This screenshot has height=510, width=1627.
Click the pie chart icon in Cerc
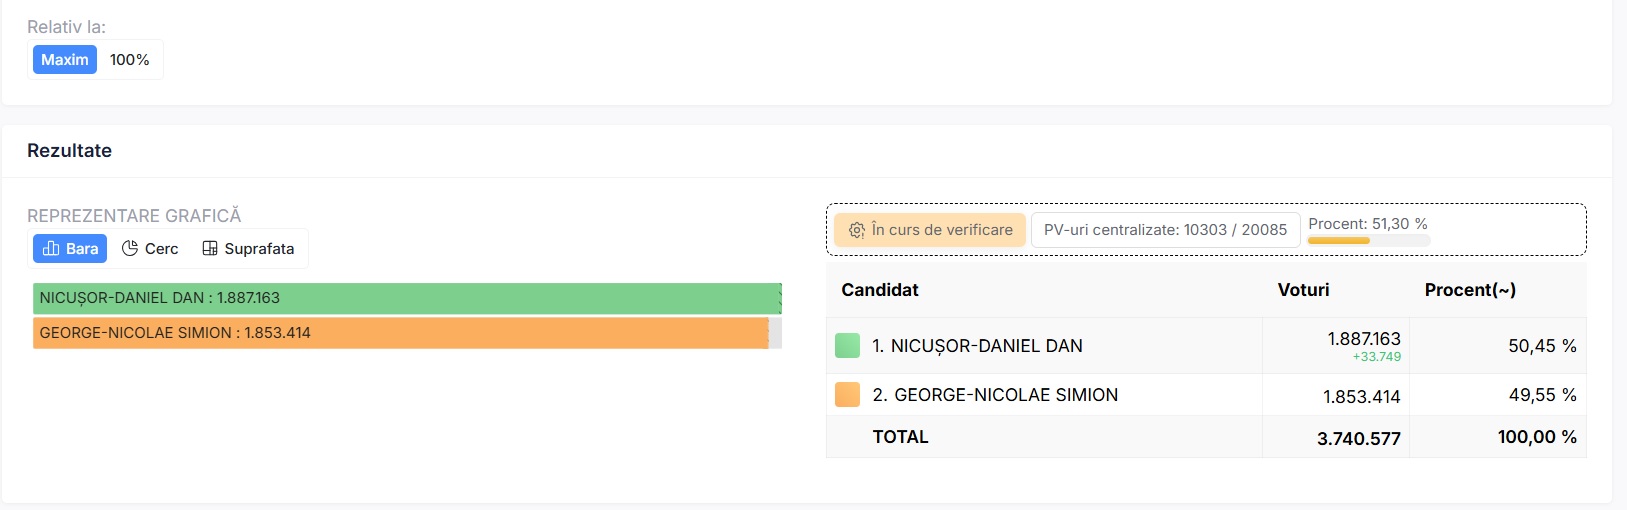click(x=130, y=249)
